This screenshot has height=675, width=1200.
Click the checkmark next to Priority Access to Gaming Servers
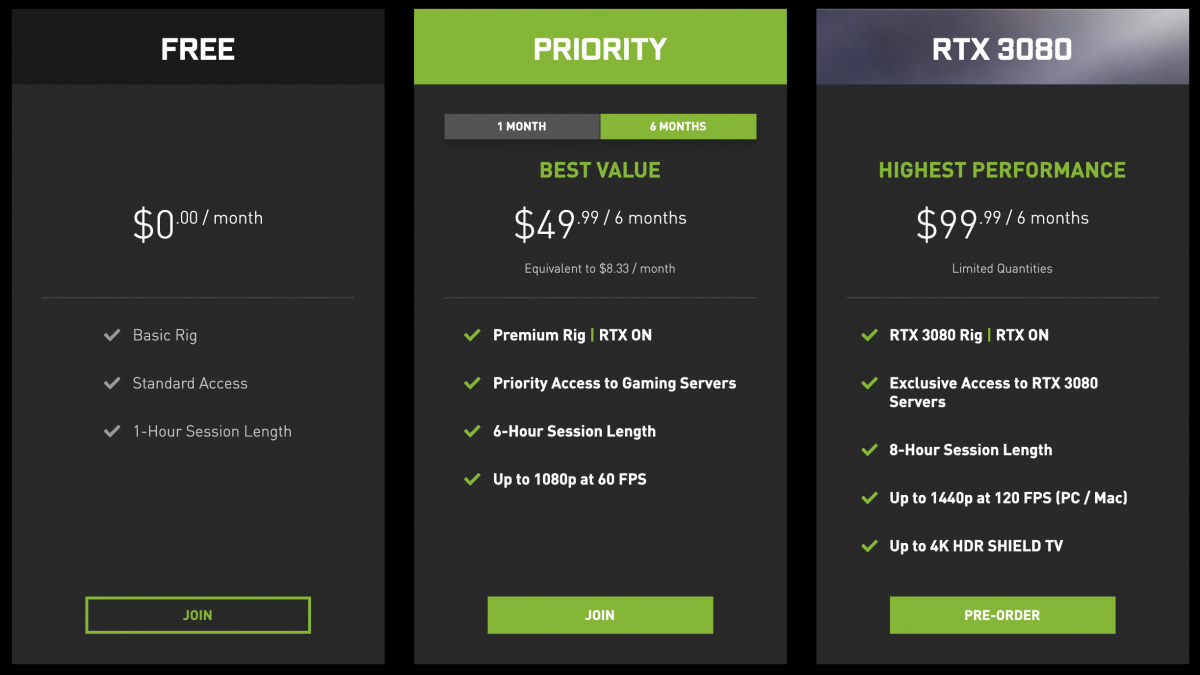tap(472, 383)
